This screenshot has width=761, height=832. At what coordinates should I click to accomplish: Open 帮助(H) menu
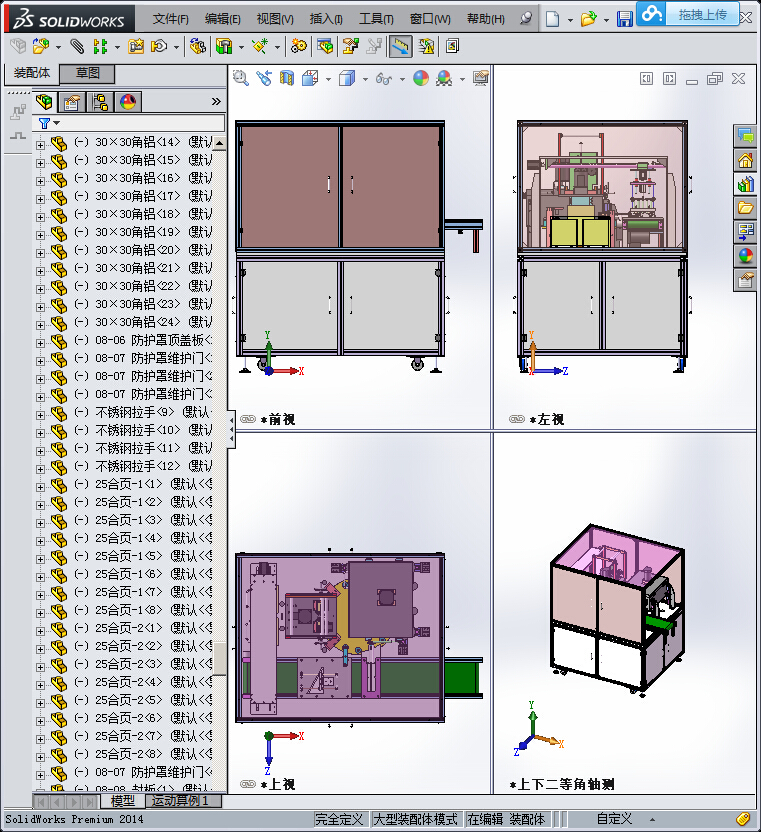coord(486,19)
